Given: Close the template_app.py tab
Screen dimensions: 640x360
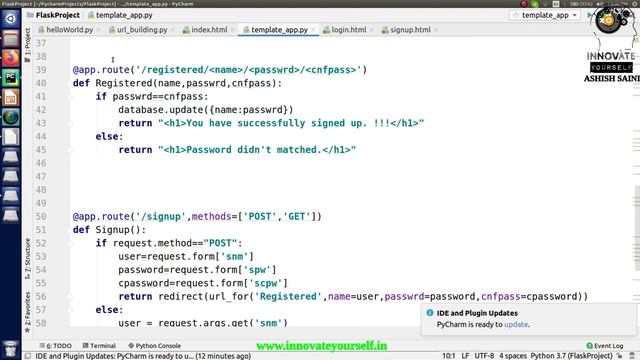Looking at the screenshot, I should [313, 30].
